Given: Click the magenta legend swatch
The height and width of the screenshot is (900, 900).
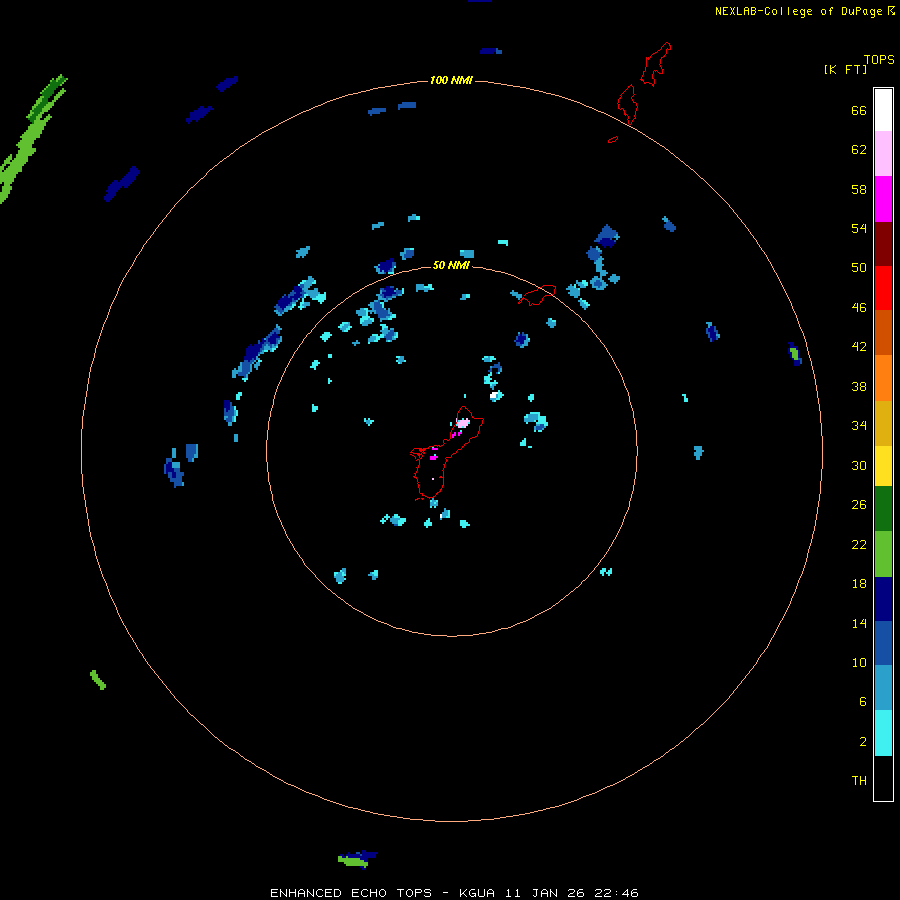Looking at the screenshot, I should [883, 199].
